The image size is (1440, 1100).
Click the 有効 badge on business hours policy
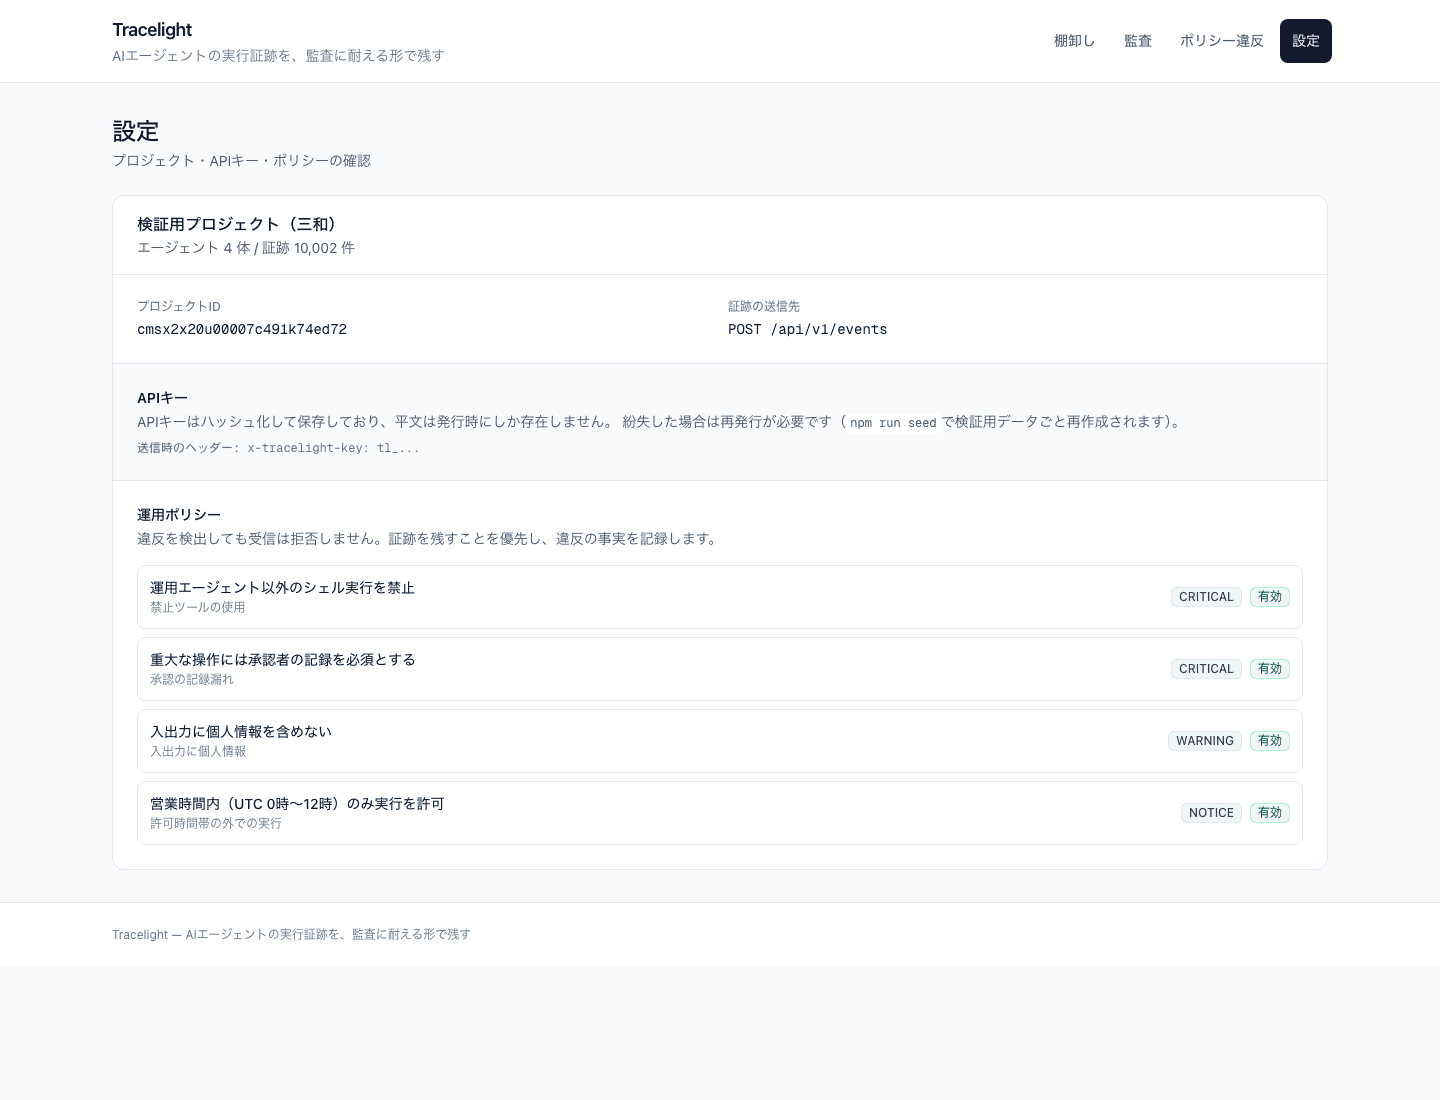pos(1270,813)
